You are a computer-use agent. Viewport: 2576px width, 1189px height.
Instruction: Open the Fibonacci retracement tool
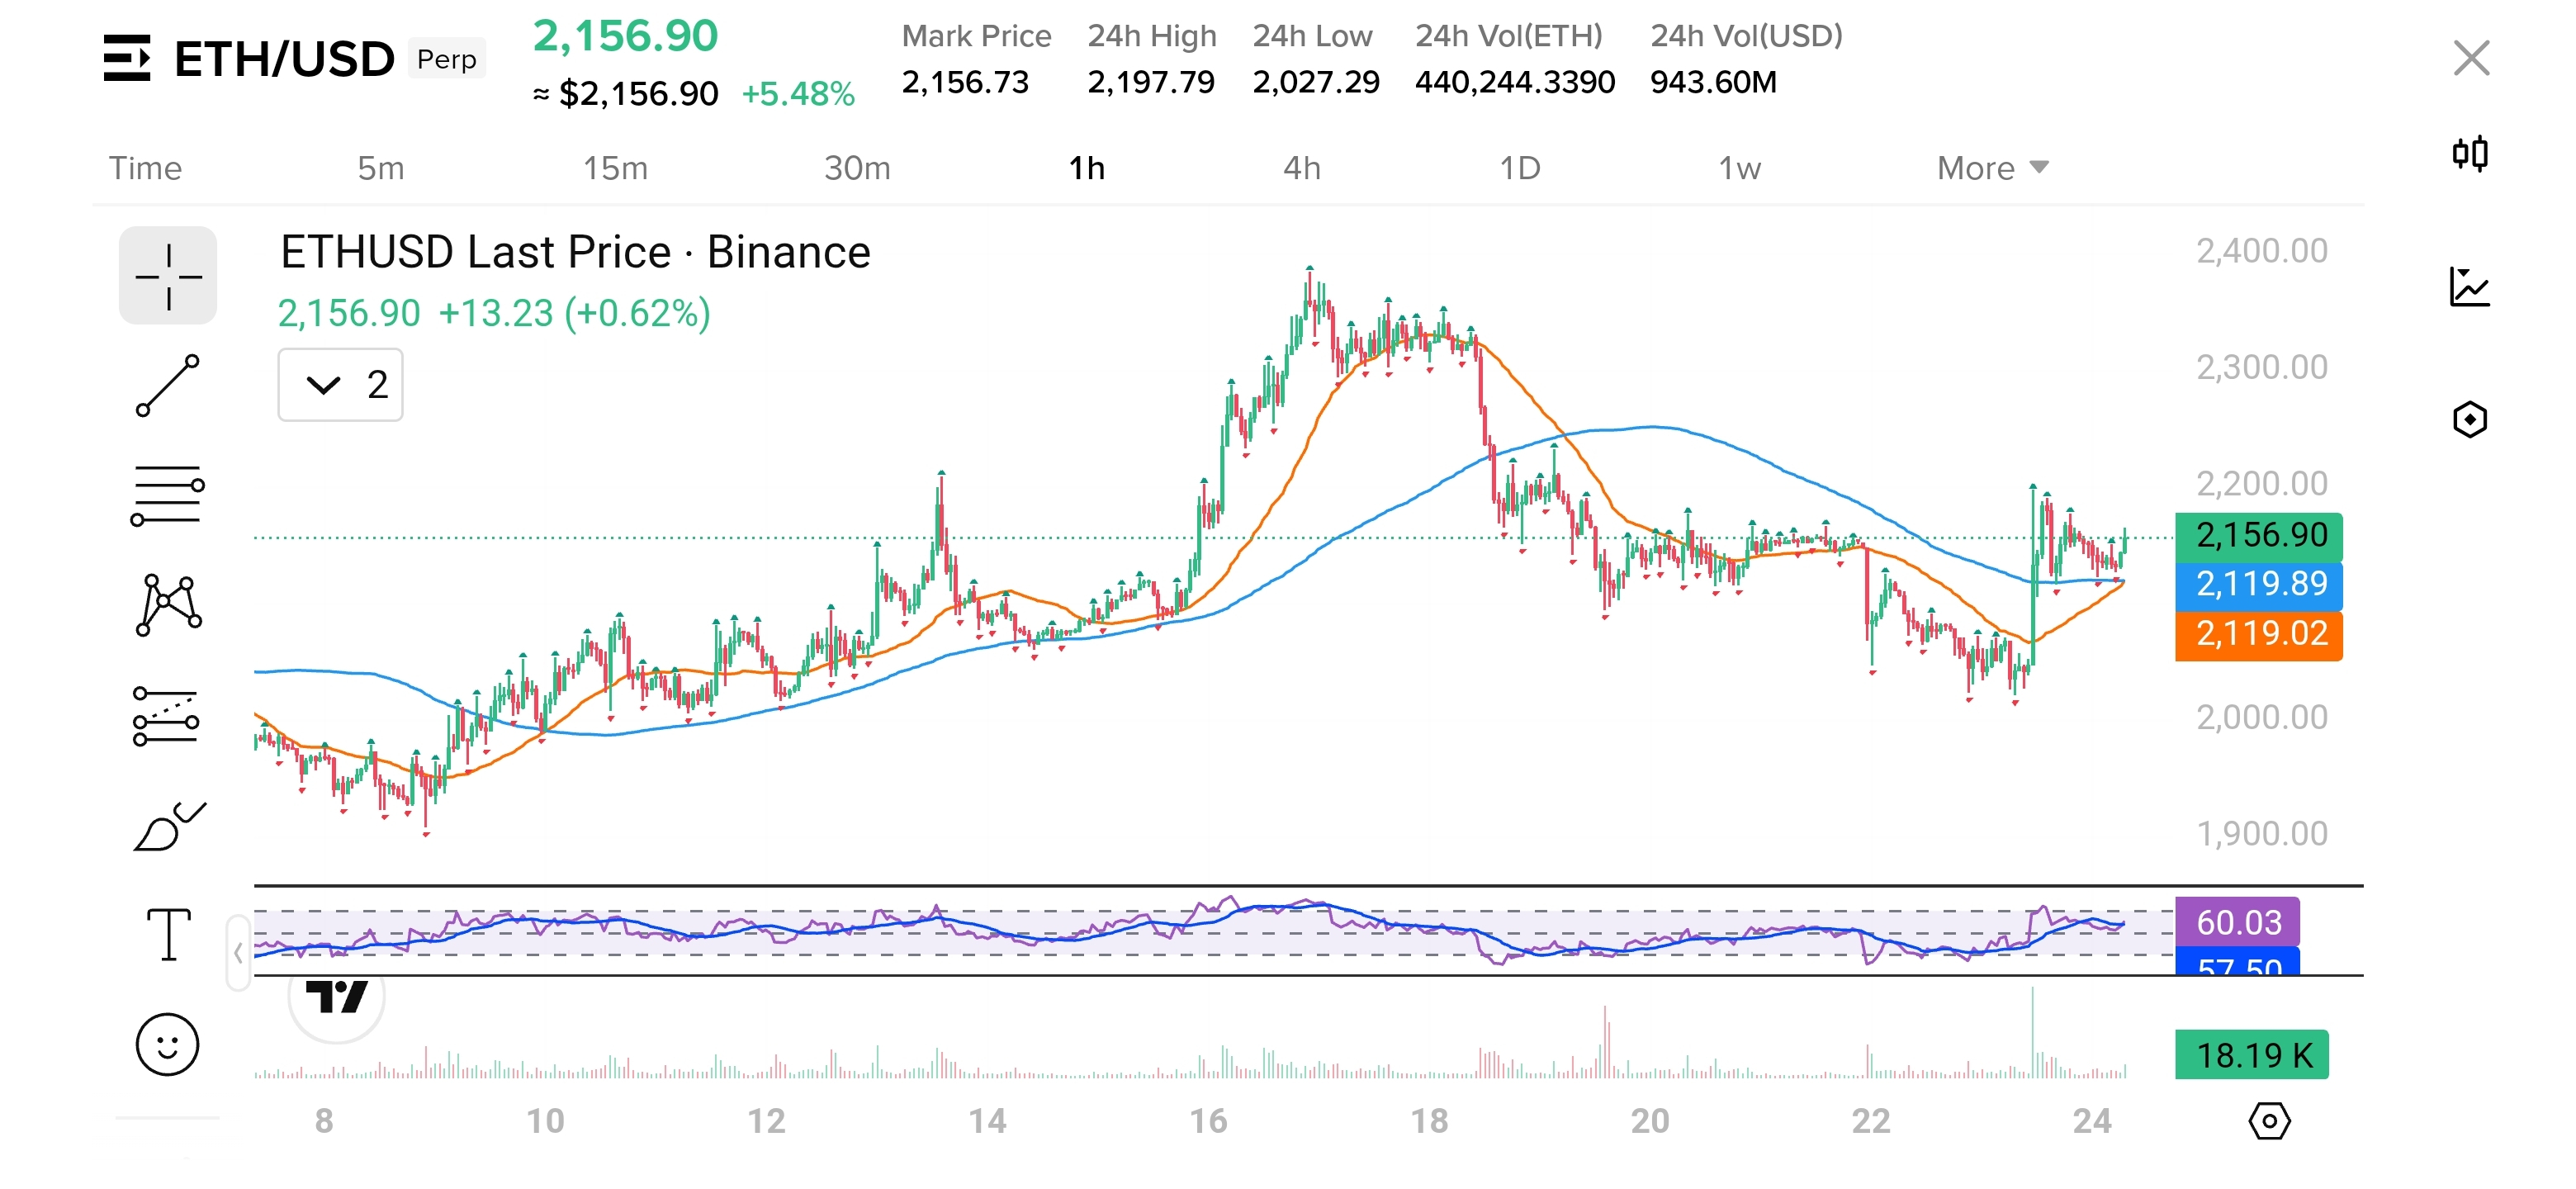168,496
